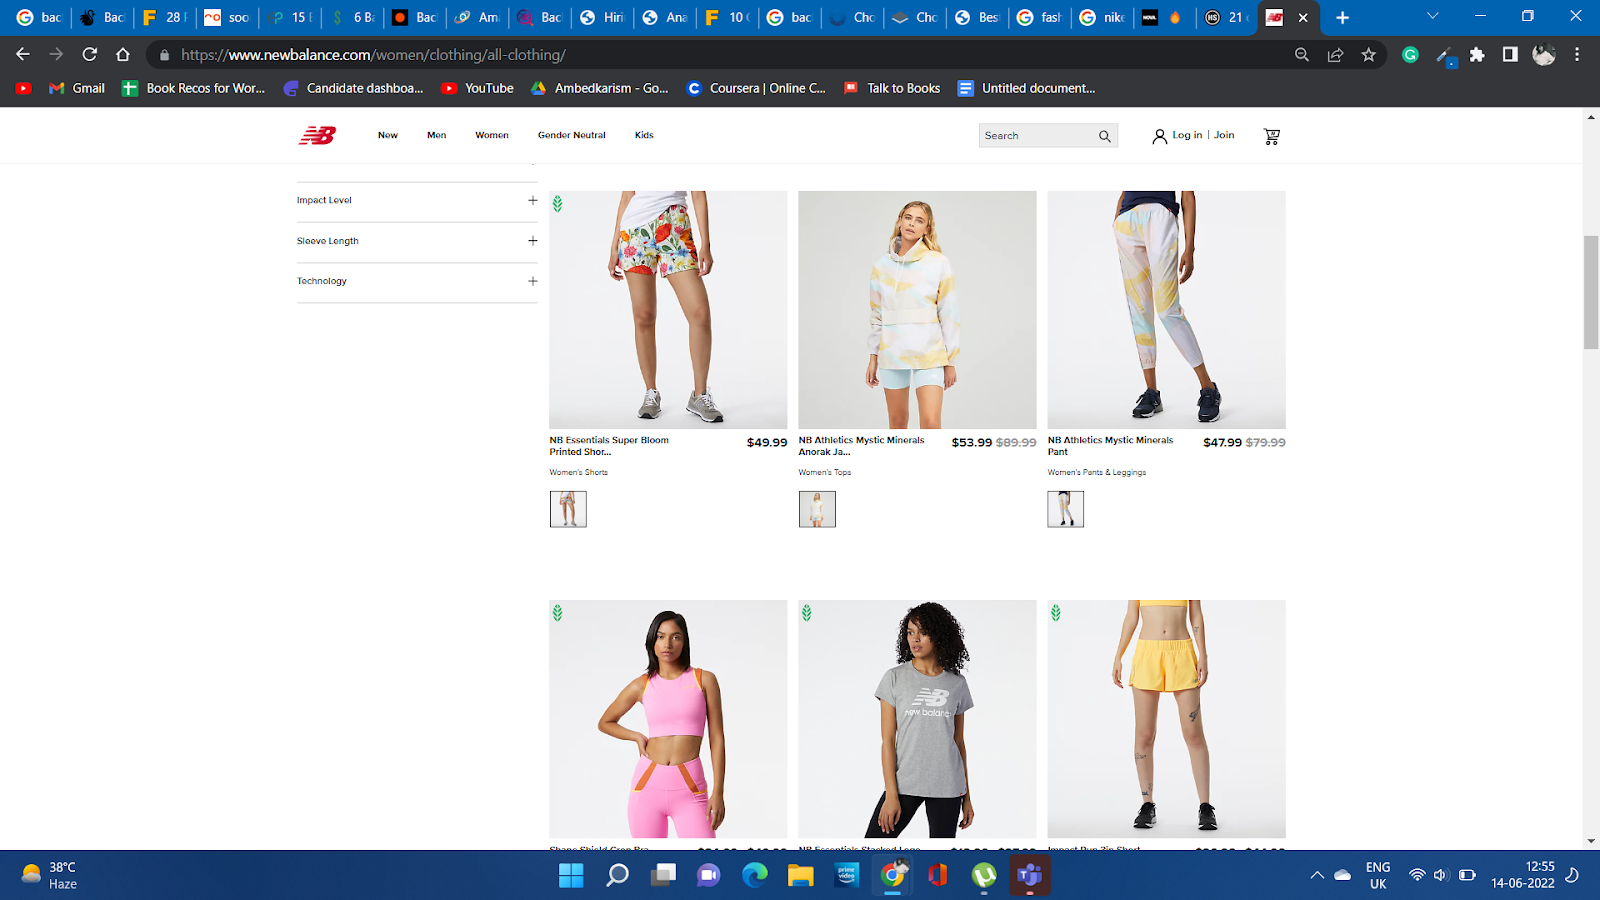Viewport: 1600px width, 900px height.
Task: Select the color swatch under Mystic Minerals Anorak
Action: [817, 509]
